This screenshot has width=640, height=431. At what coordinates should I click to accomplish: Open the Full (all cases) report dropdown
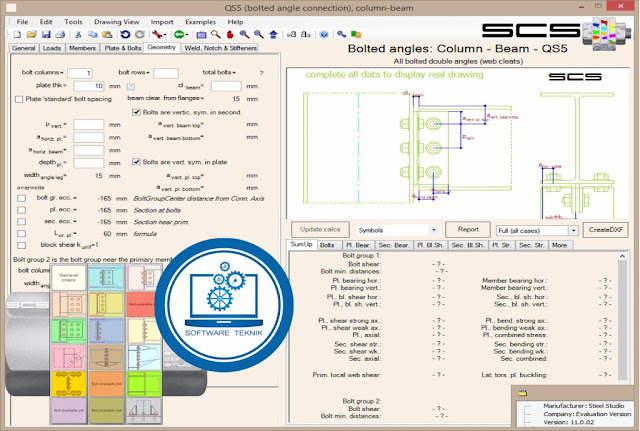(x=537, y=230)
